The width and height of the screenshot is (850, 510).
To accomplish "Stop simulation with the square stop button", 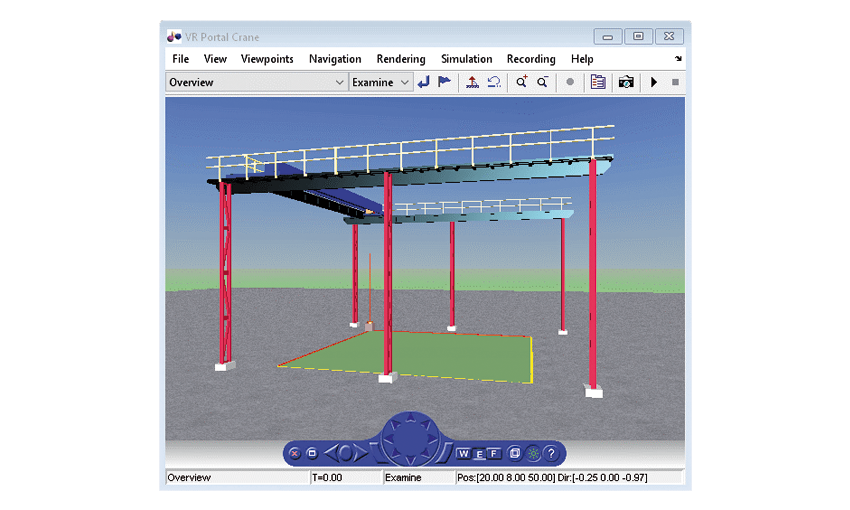I will point(675,82).
